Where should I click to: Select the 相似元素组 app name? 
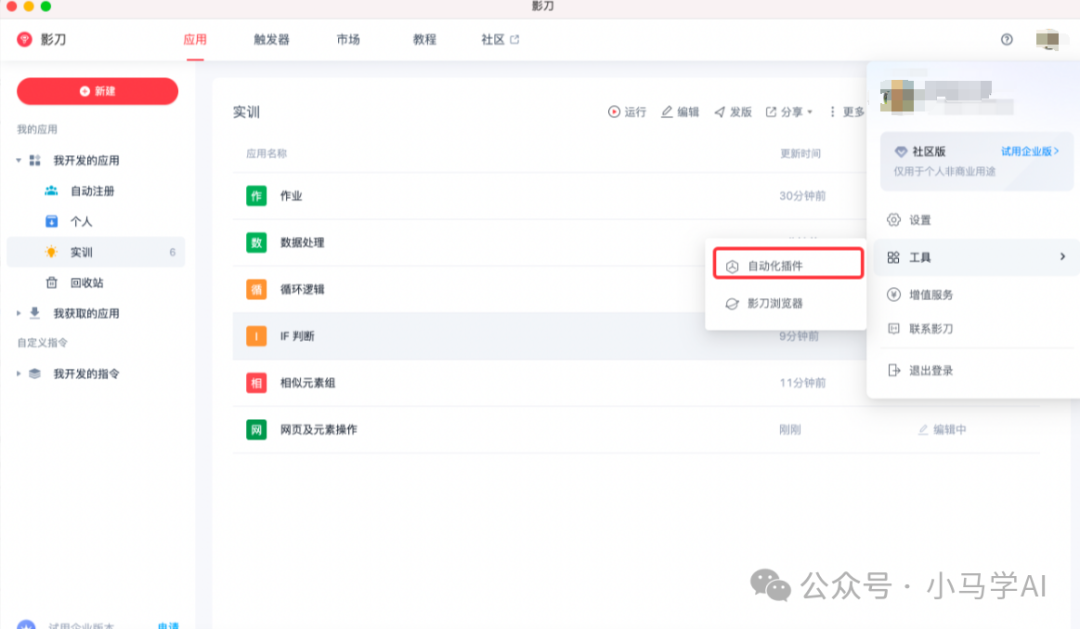pyautogui.click(x=307, y=383)
